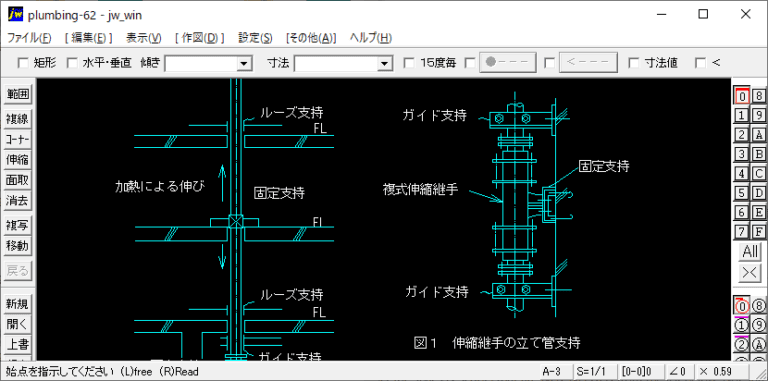The height and width of the screenshot is (381, 768).
Task: Enable the 矩形 checkbox
Action: pyautogui.click(x=23, y=63)
